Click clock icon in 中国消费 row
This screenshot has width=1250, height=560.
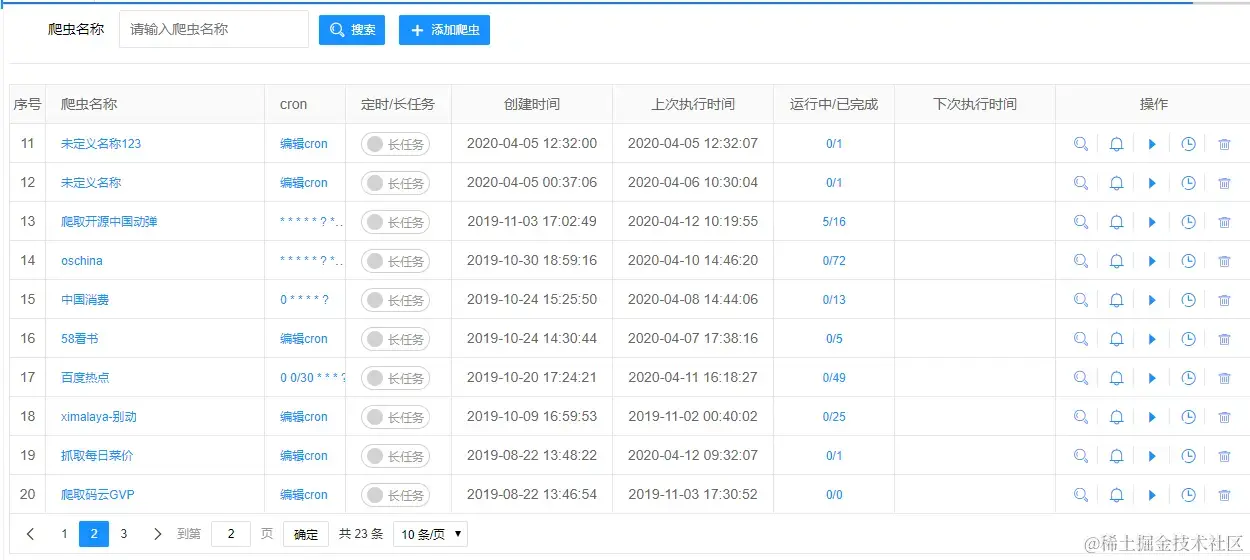point(1188,300)
